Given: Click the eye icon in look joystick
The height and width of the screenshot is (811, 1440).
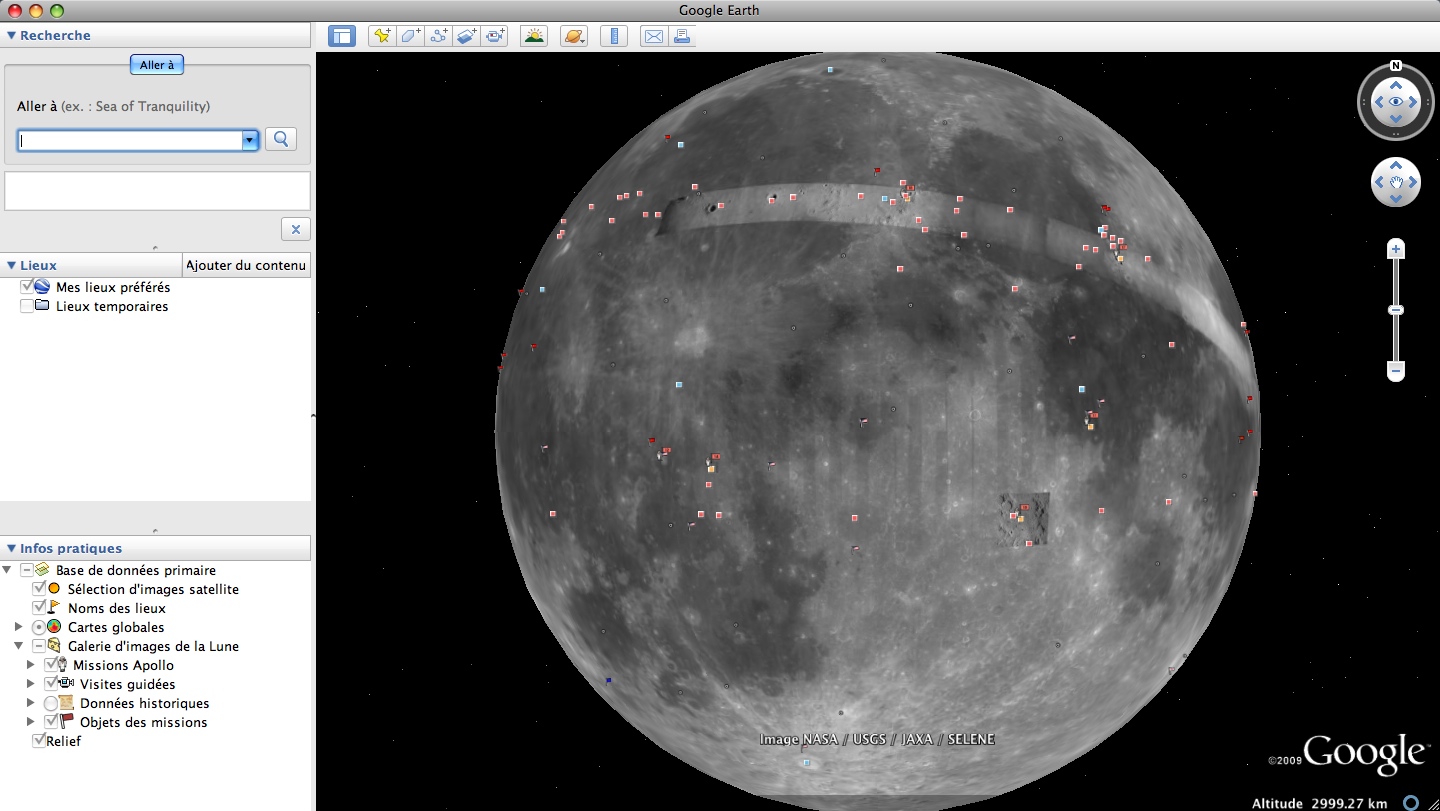Looking at the screenshot, I should (x=1396, y=101).
